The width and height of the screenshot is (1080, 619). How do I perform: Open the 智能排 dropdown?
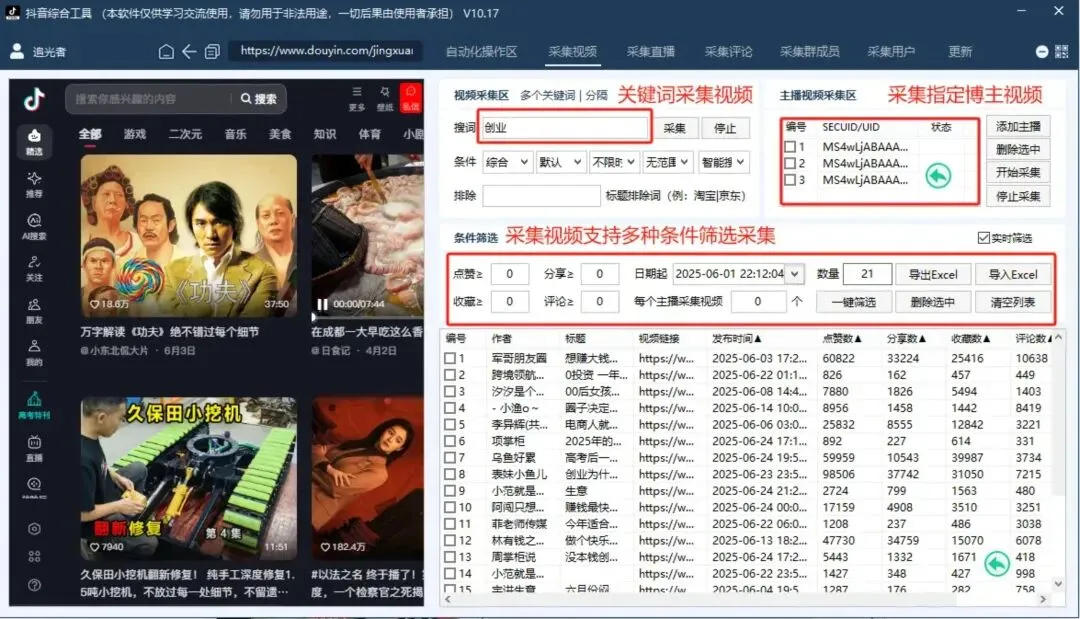pos(723,162)
